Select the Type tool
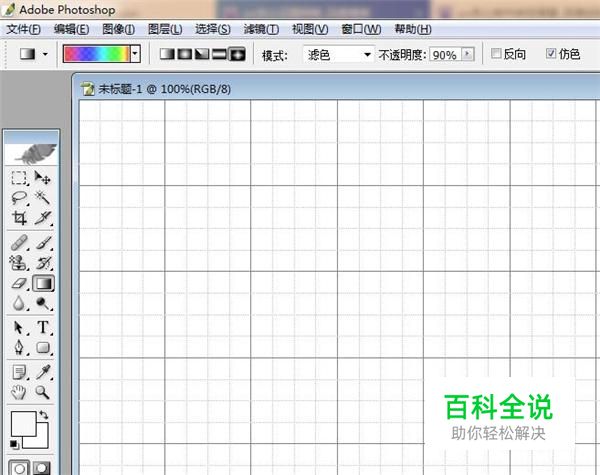The image size is (600, 475). [42, 328]
